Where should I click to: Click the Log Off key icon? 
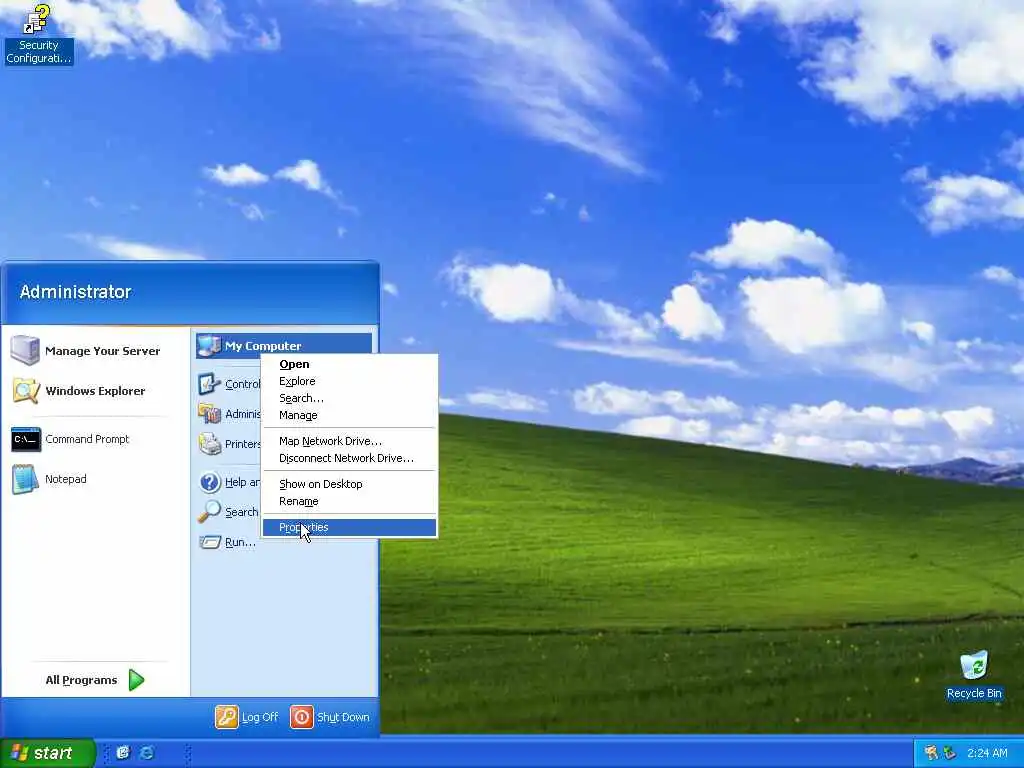[x=227, y=717]
